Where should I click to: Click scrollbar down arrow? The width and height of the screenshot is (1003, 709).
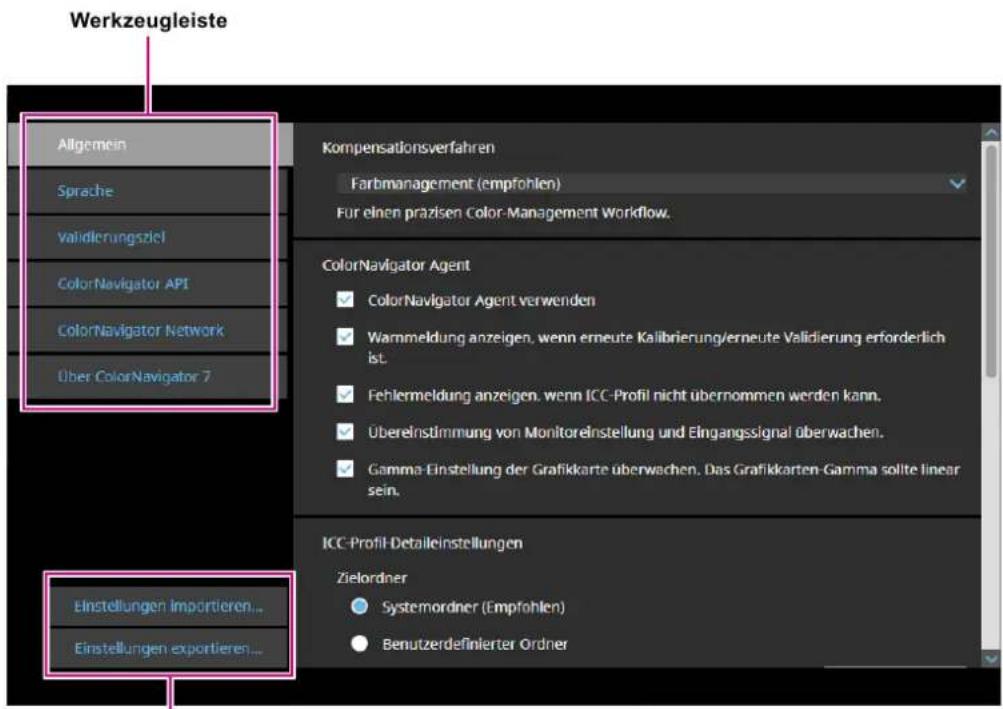[991, 658]
